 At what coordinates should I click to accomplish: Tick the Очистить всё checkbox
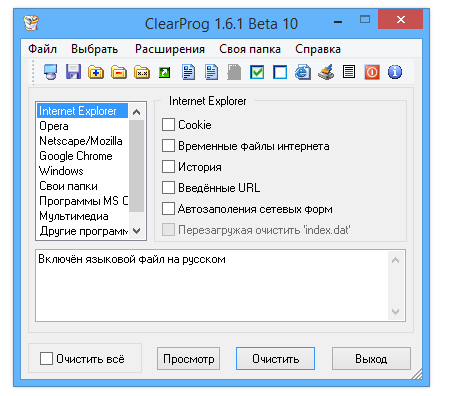point(46,359)
